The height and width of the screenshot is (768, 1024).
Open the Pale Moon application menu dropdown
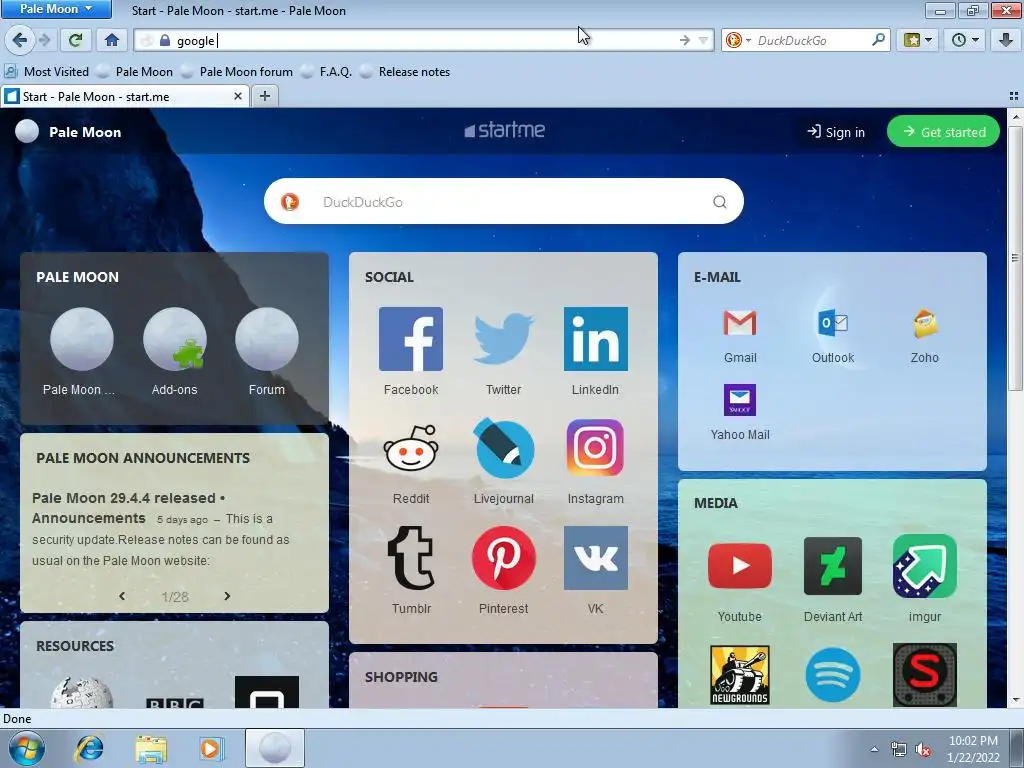pyautogui.click(x=56, y=9)
